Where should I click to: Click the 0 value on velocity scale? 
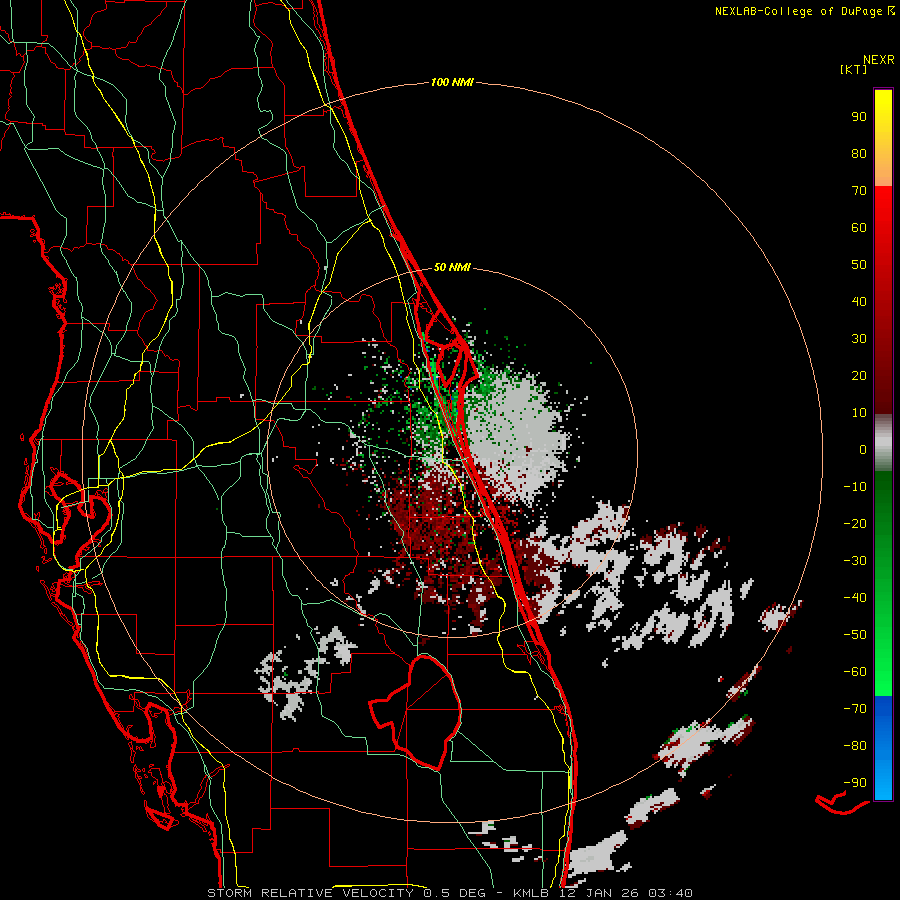tap(863, 450)
